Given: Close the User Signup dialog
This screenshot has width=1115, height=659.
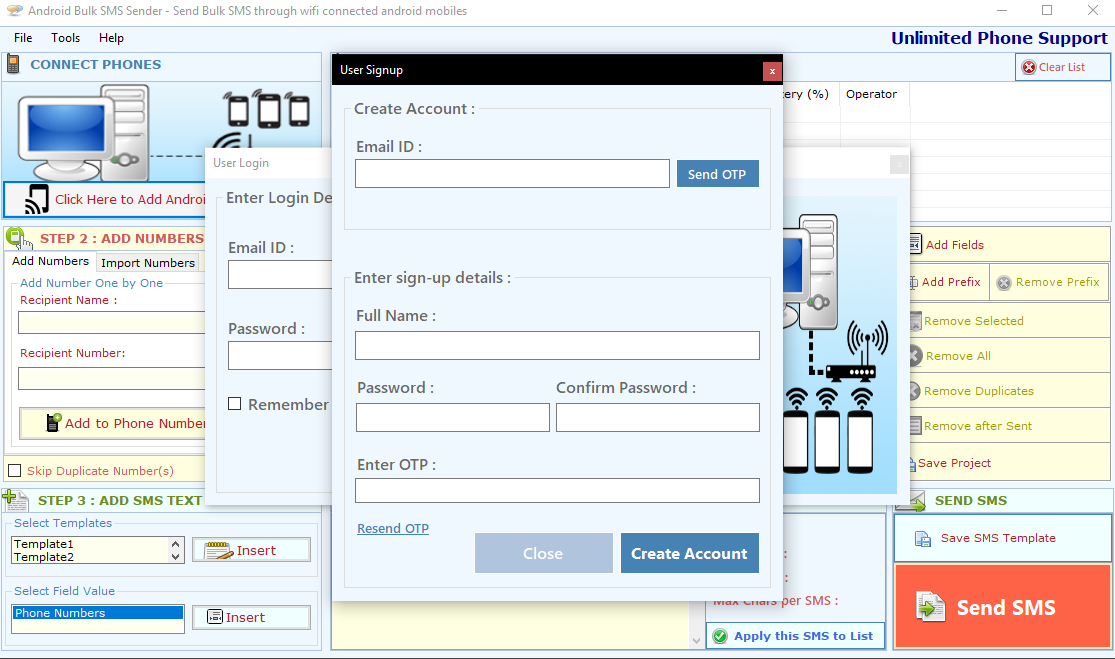Looking at the screenshot, I should coord(770,70).
